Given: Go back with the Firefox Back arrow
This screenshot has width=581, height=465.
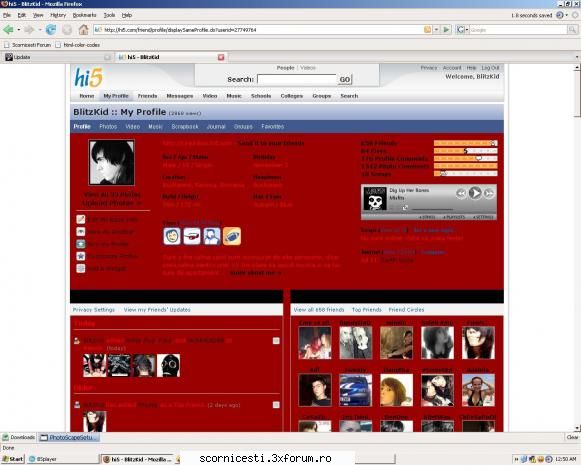Looking at the screenshot, I should coord(8,29).
